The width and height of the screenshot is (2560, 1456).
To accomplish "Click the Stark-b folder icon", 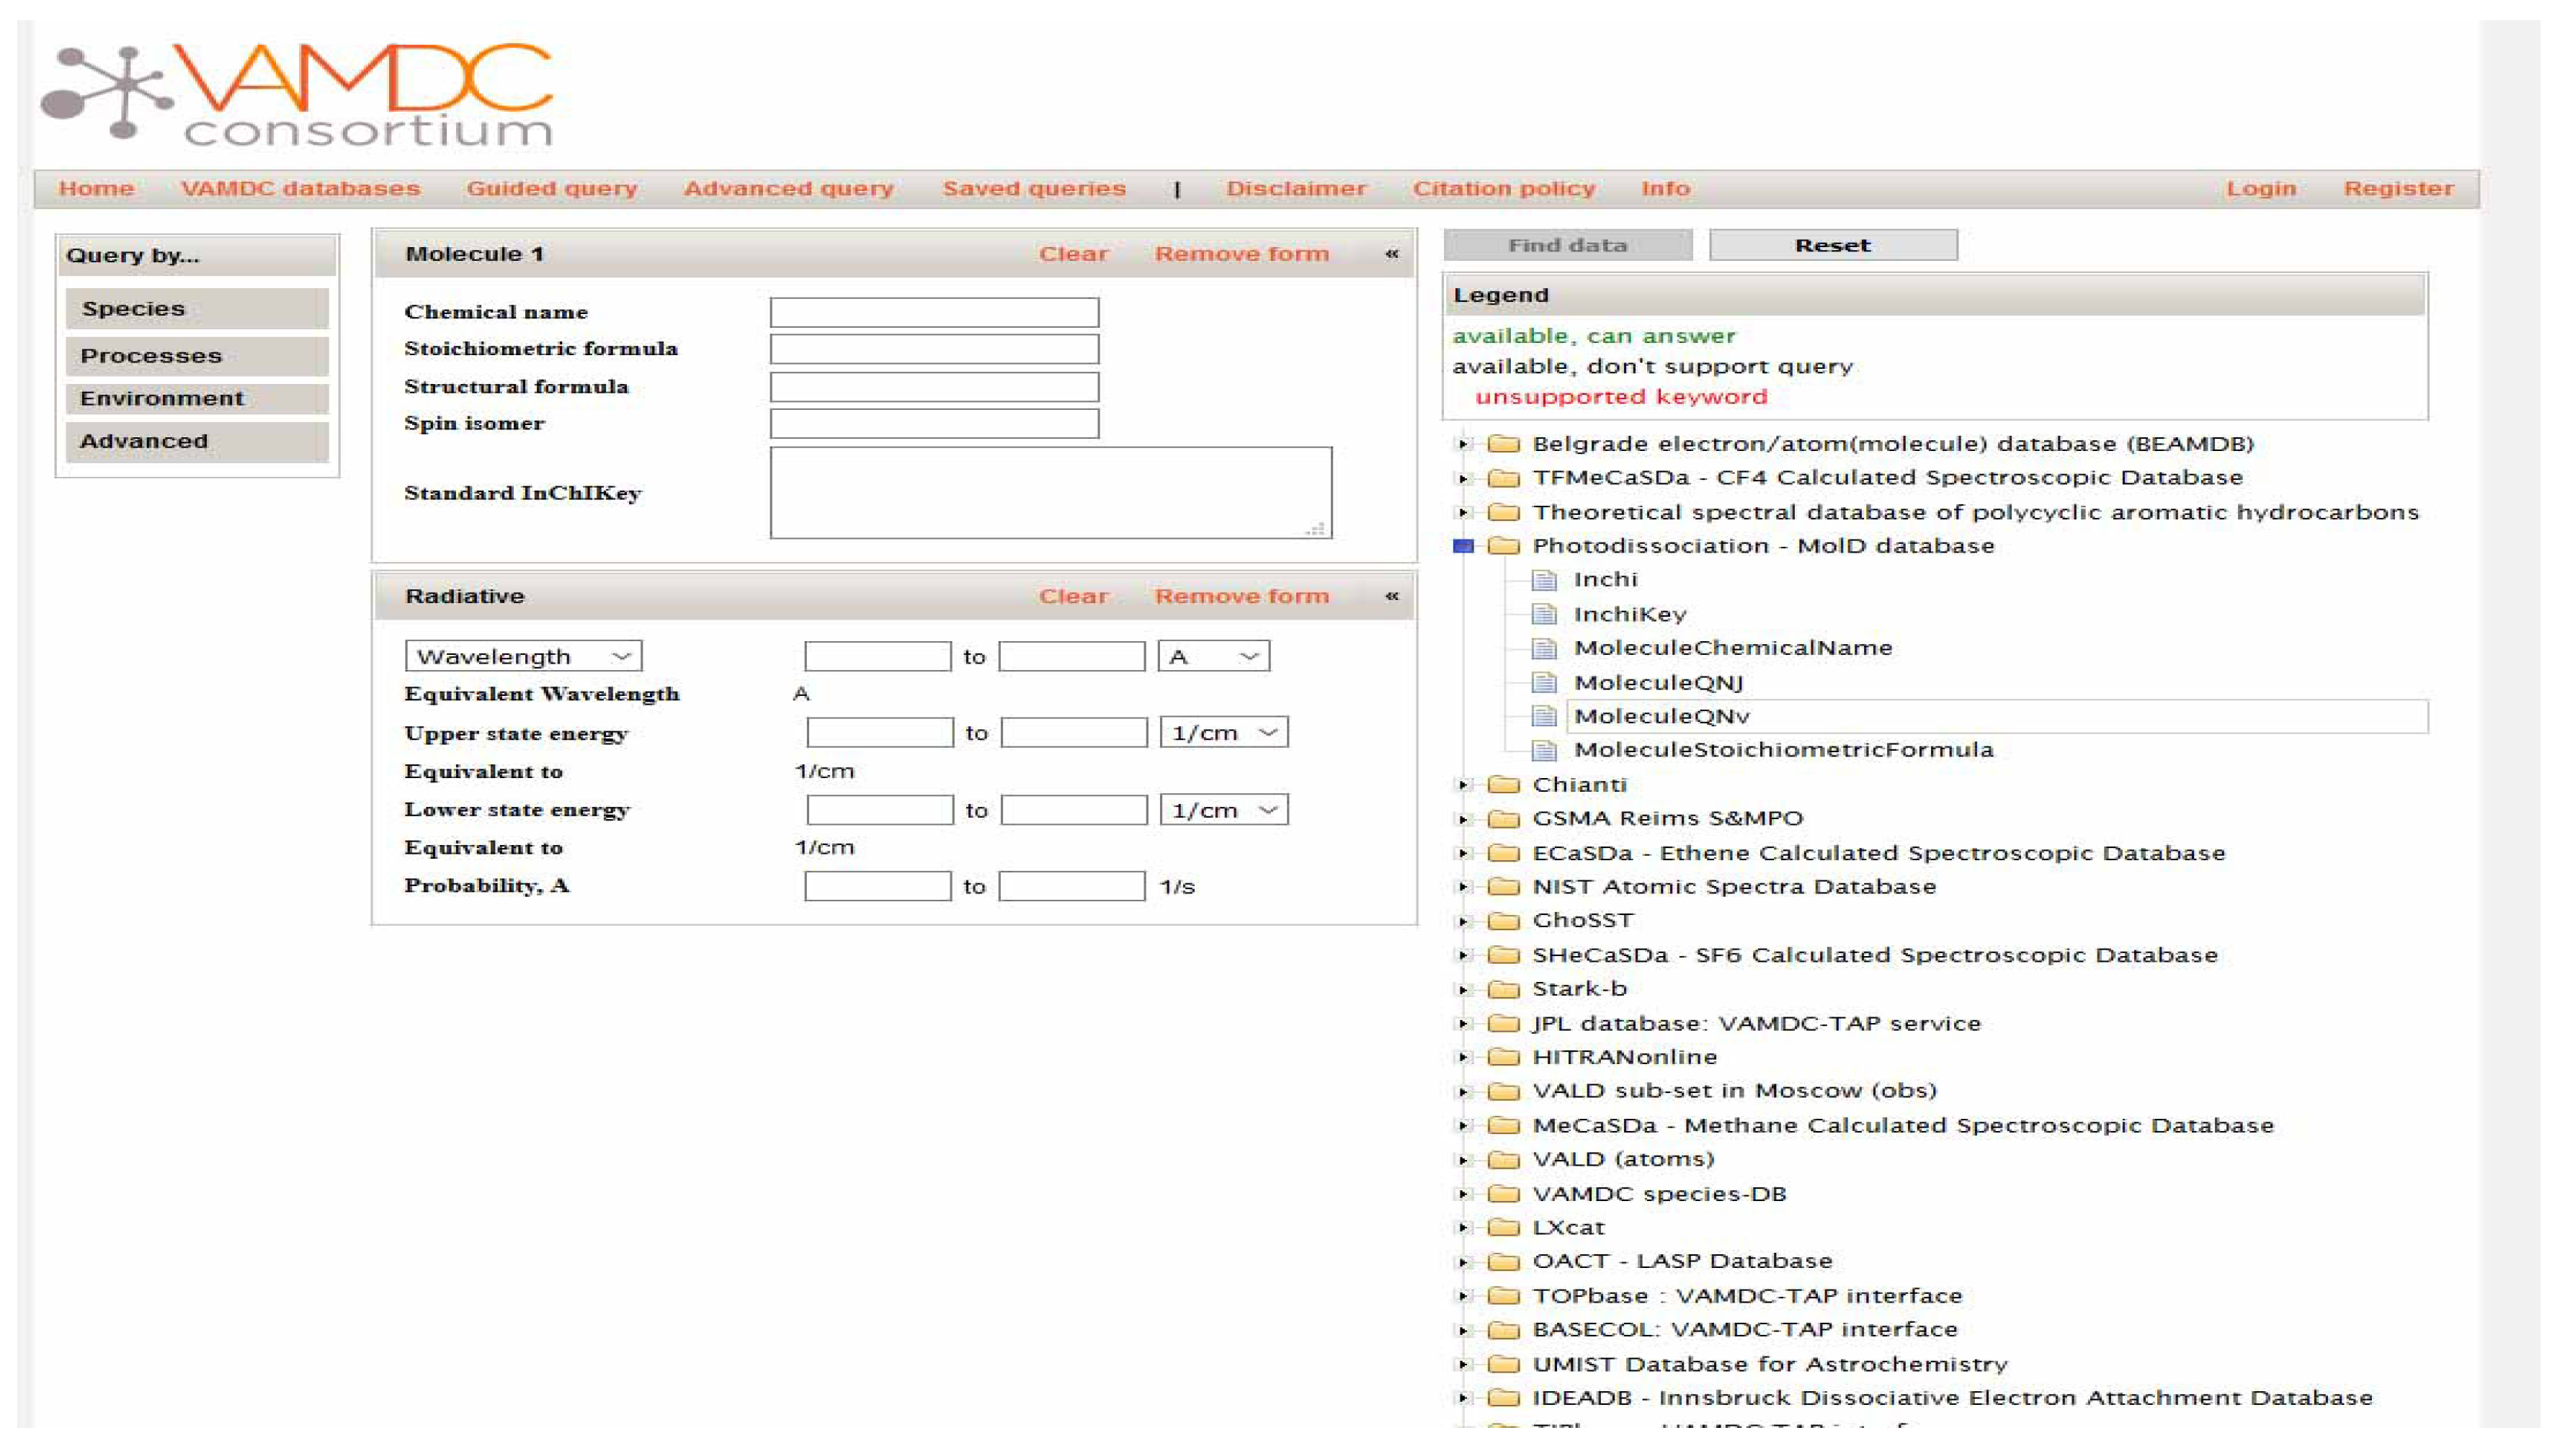I will pos(1503,989).
